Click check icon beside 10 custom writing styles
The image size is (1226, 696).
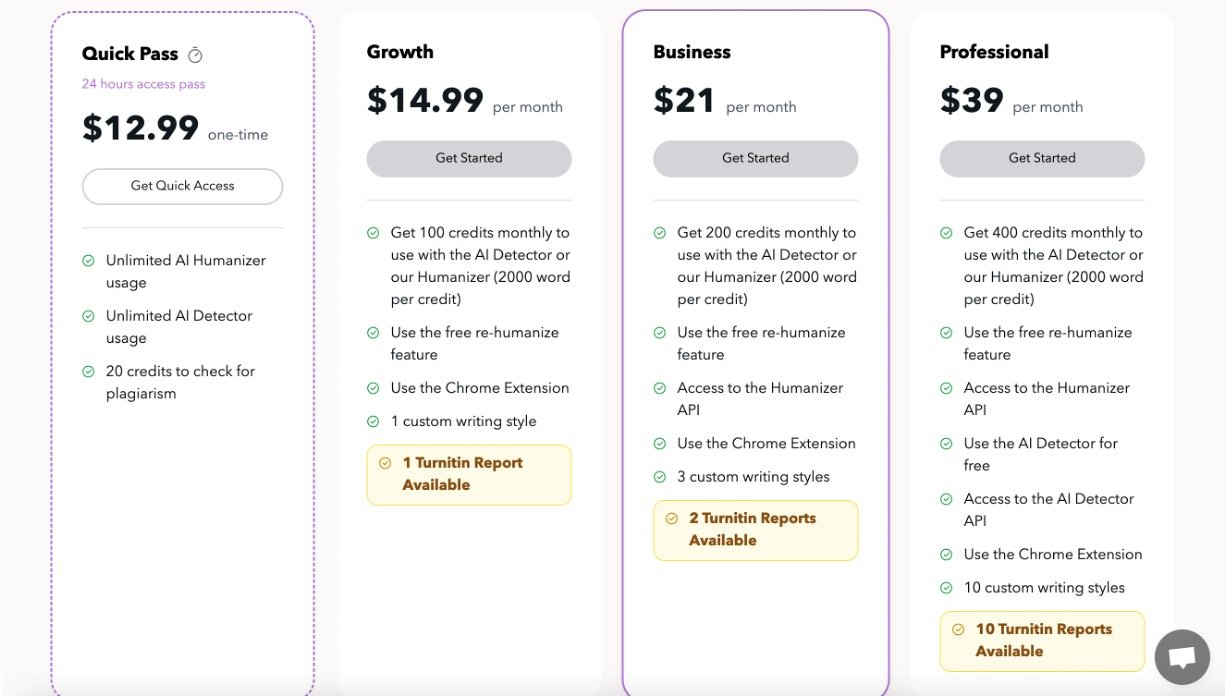(x=946, y=588)
